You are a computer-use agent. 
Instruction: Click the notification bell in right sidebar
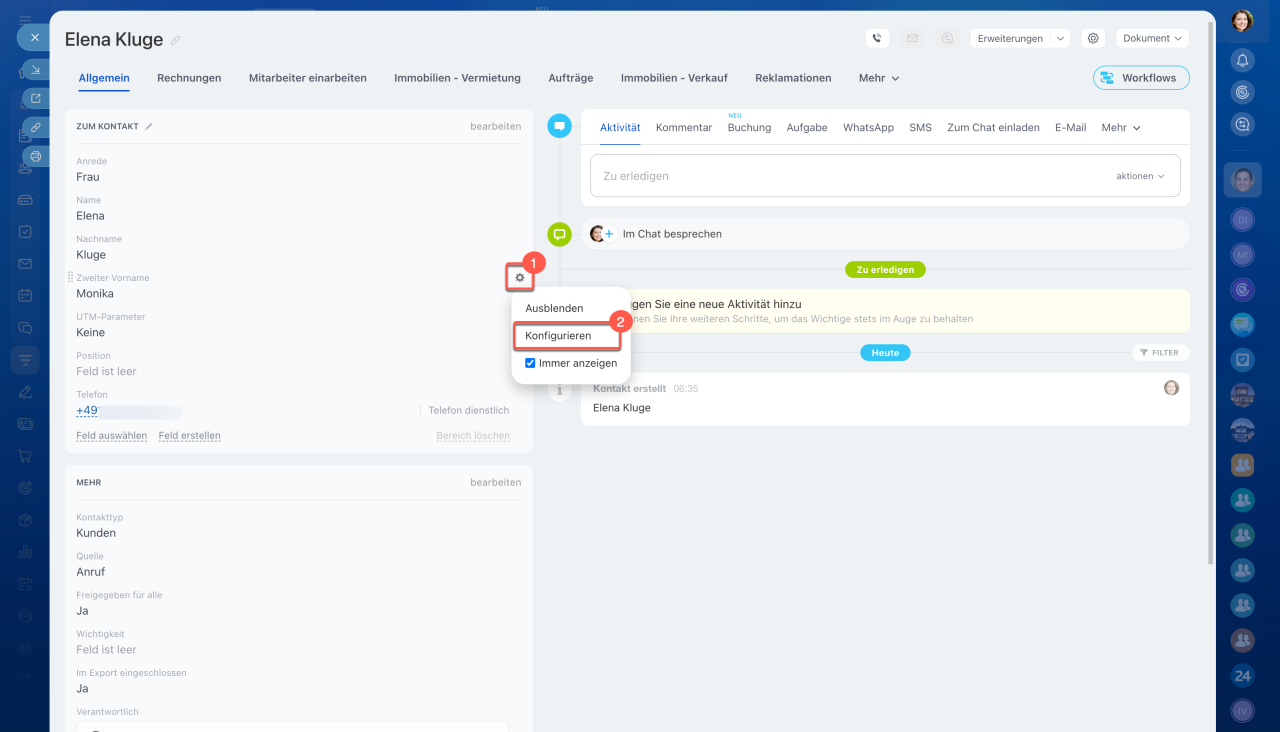pos(1242,59)
